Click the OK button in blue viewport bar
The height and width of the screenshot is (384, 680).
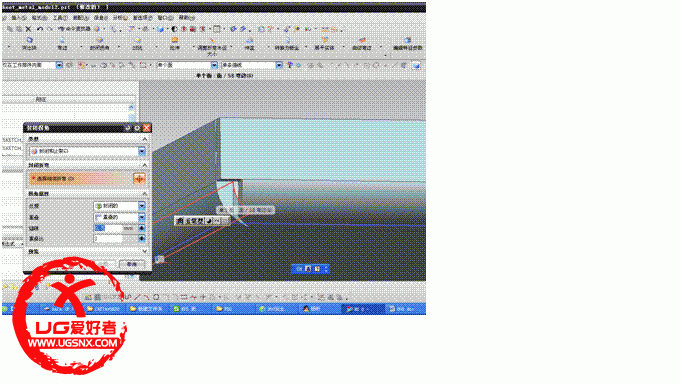coord(299,269)
